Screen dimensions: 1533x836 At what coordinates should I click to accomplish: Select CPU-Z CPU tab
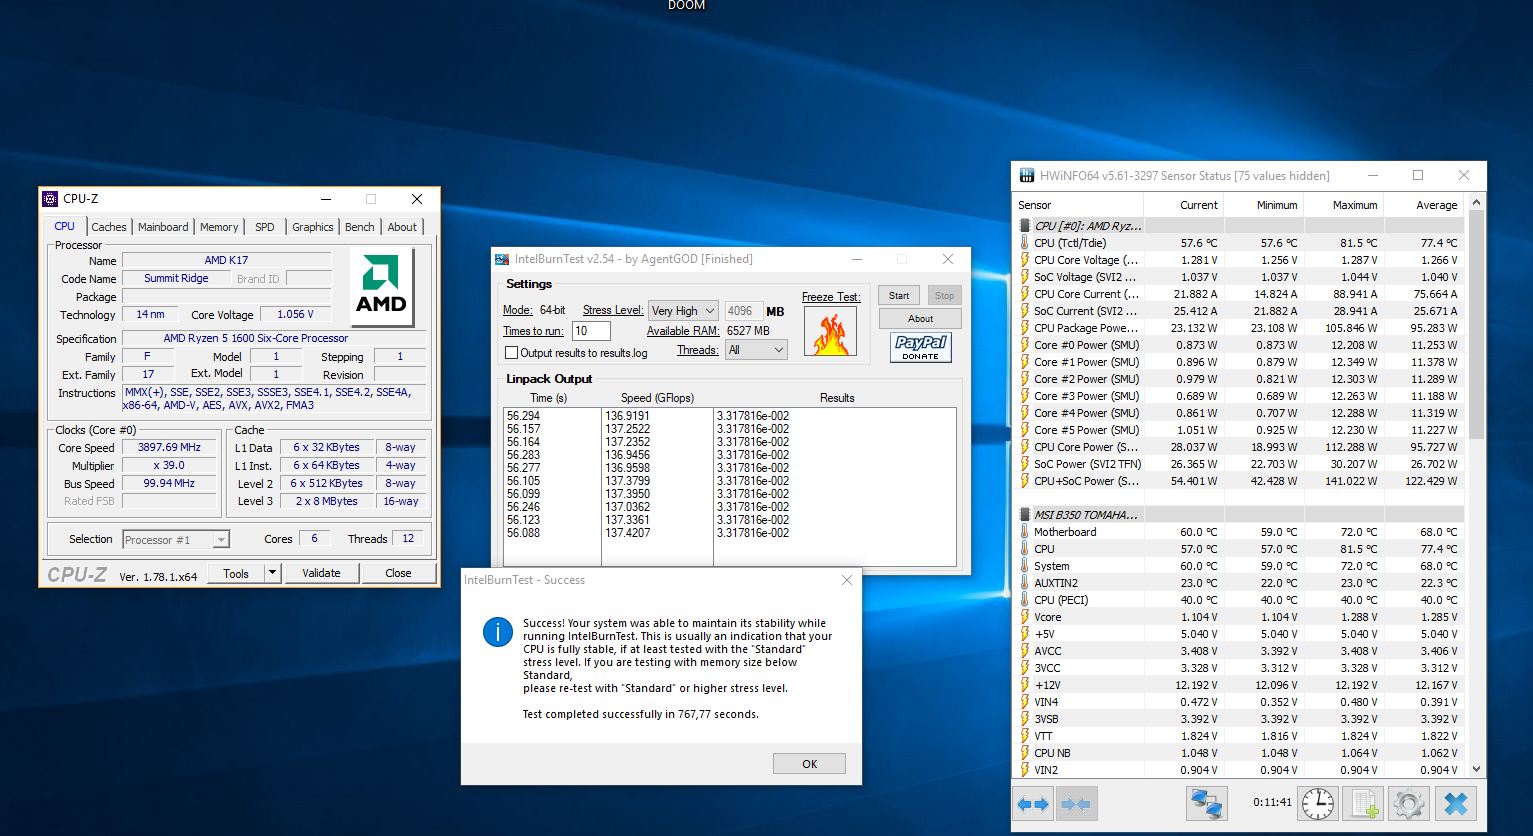coord(65,226)
